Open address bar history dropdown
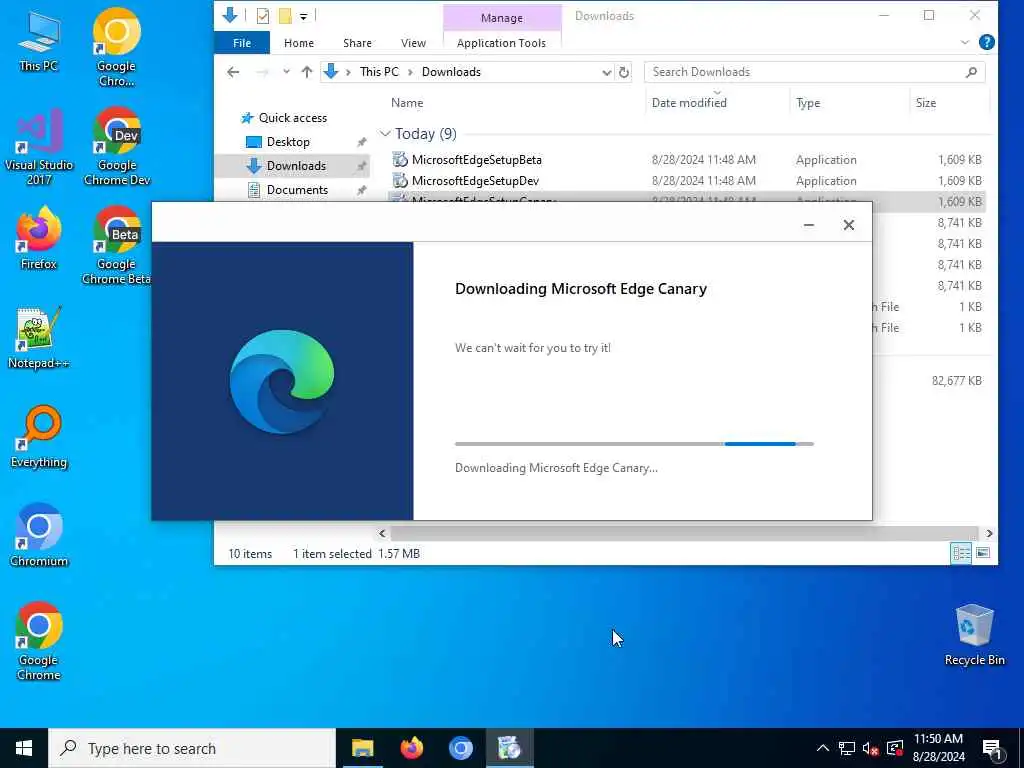The height and width of the screenshot is (768, 1024). [607, 72]
